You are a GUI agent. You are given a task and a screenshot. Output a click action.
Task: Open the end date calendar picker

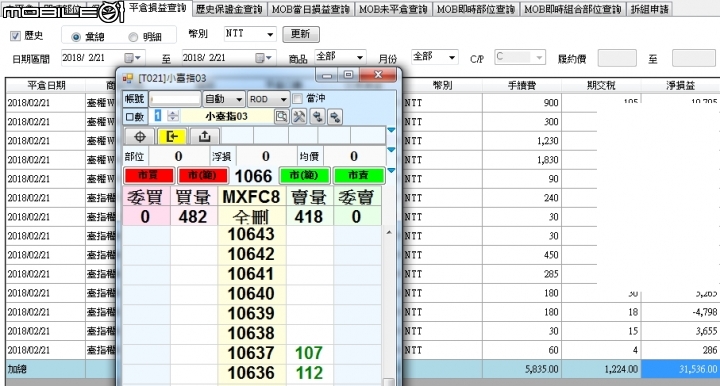click(x=264, y=58)
